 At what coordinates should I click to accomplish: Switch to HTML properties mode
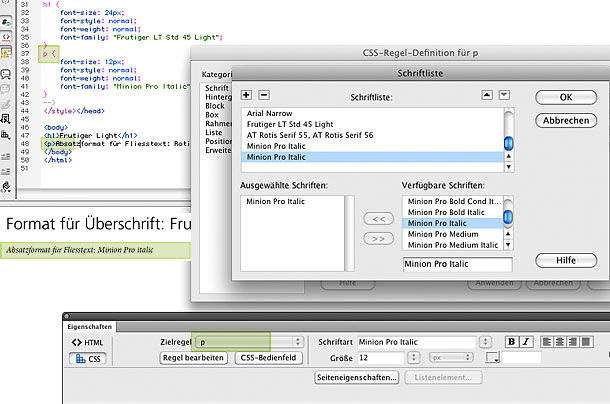tap(88, 342)
